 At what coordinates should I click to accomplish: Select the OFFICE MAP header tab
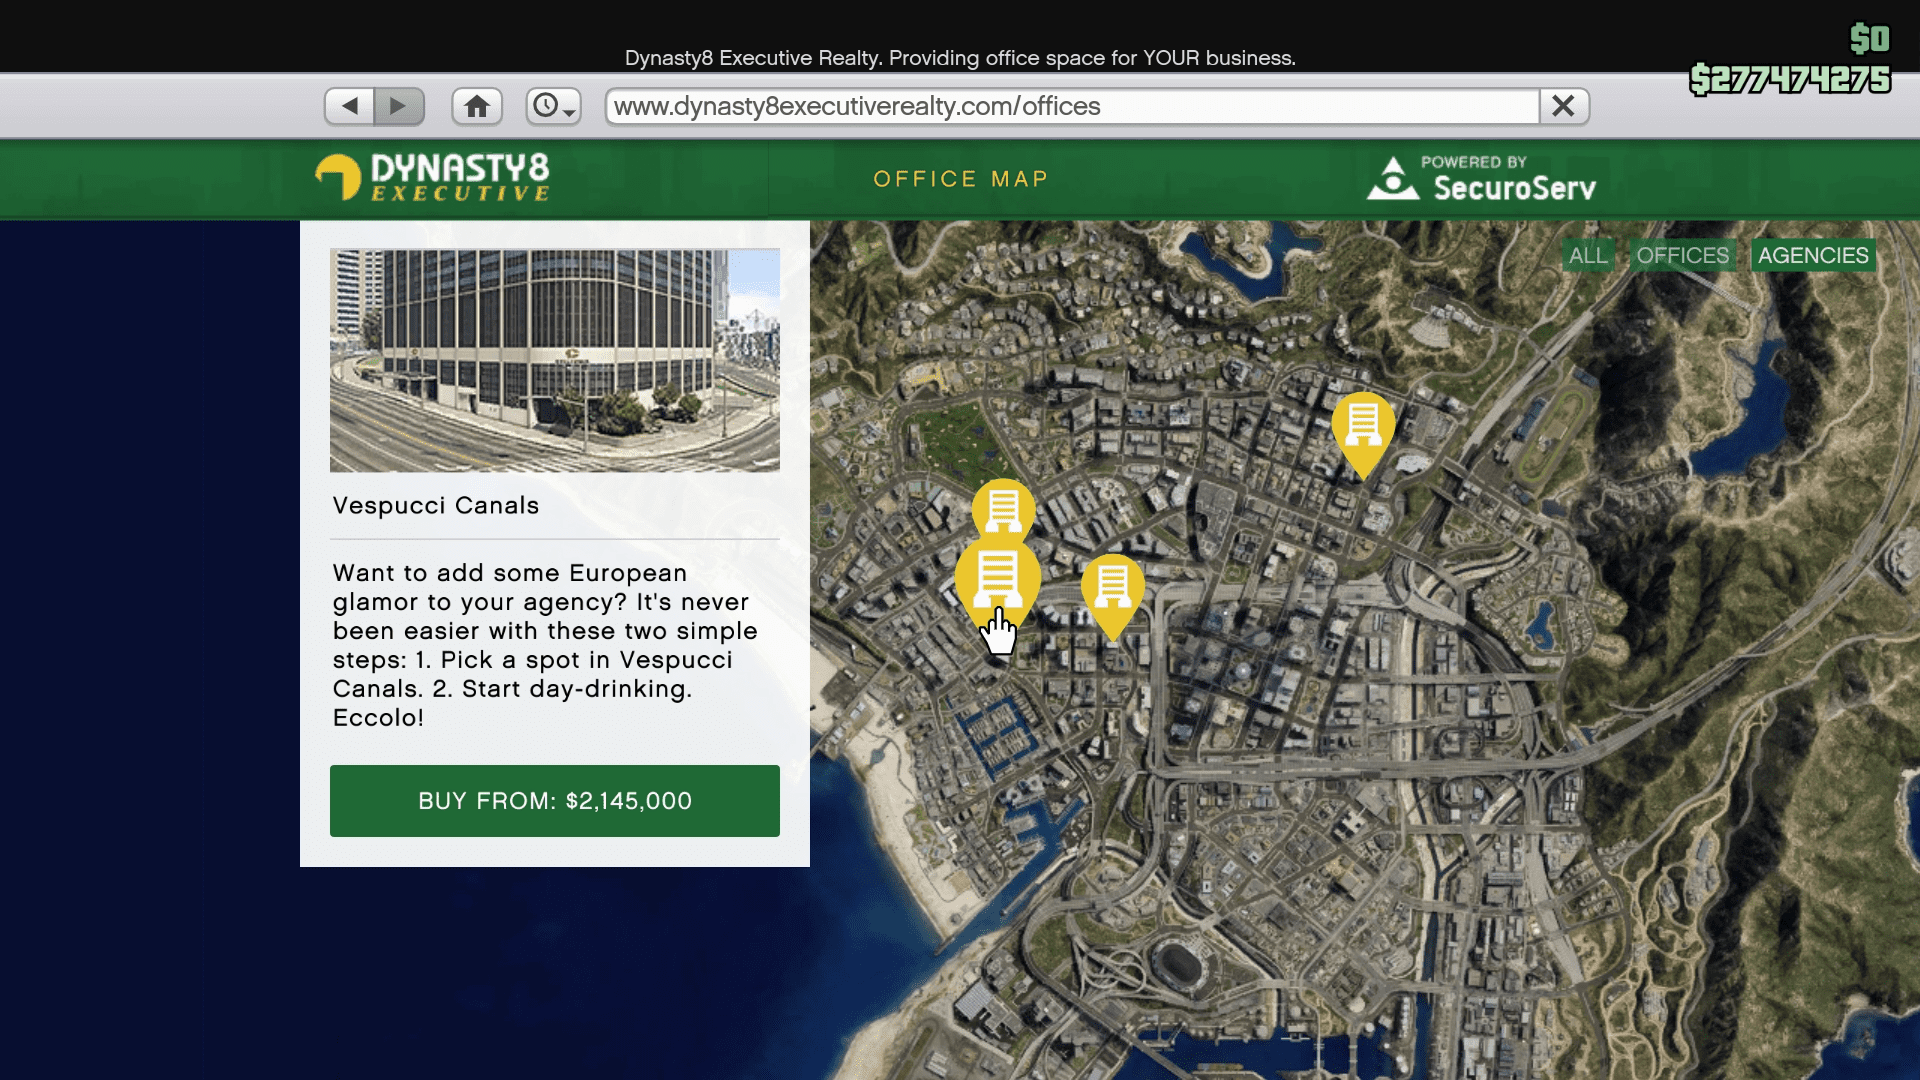pyautogui.click(x=961, y=178)
